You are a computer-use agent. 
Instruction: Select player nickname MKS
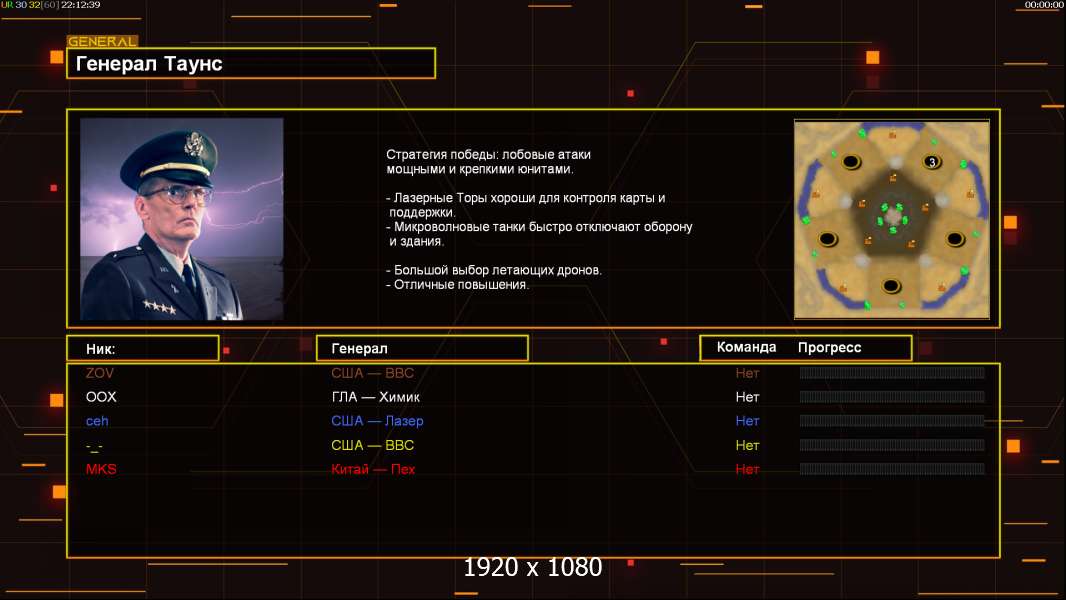coord(101,469)
